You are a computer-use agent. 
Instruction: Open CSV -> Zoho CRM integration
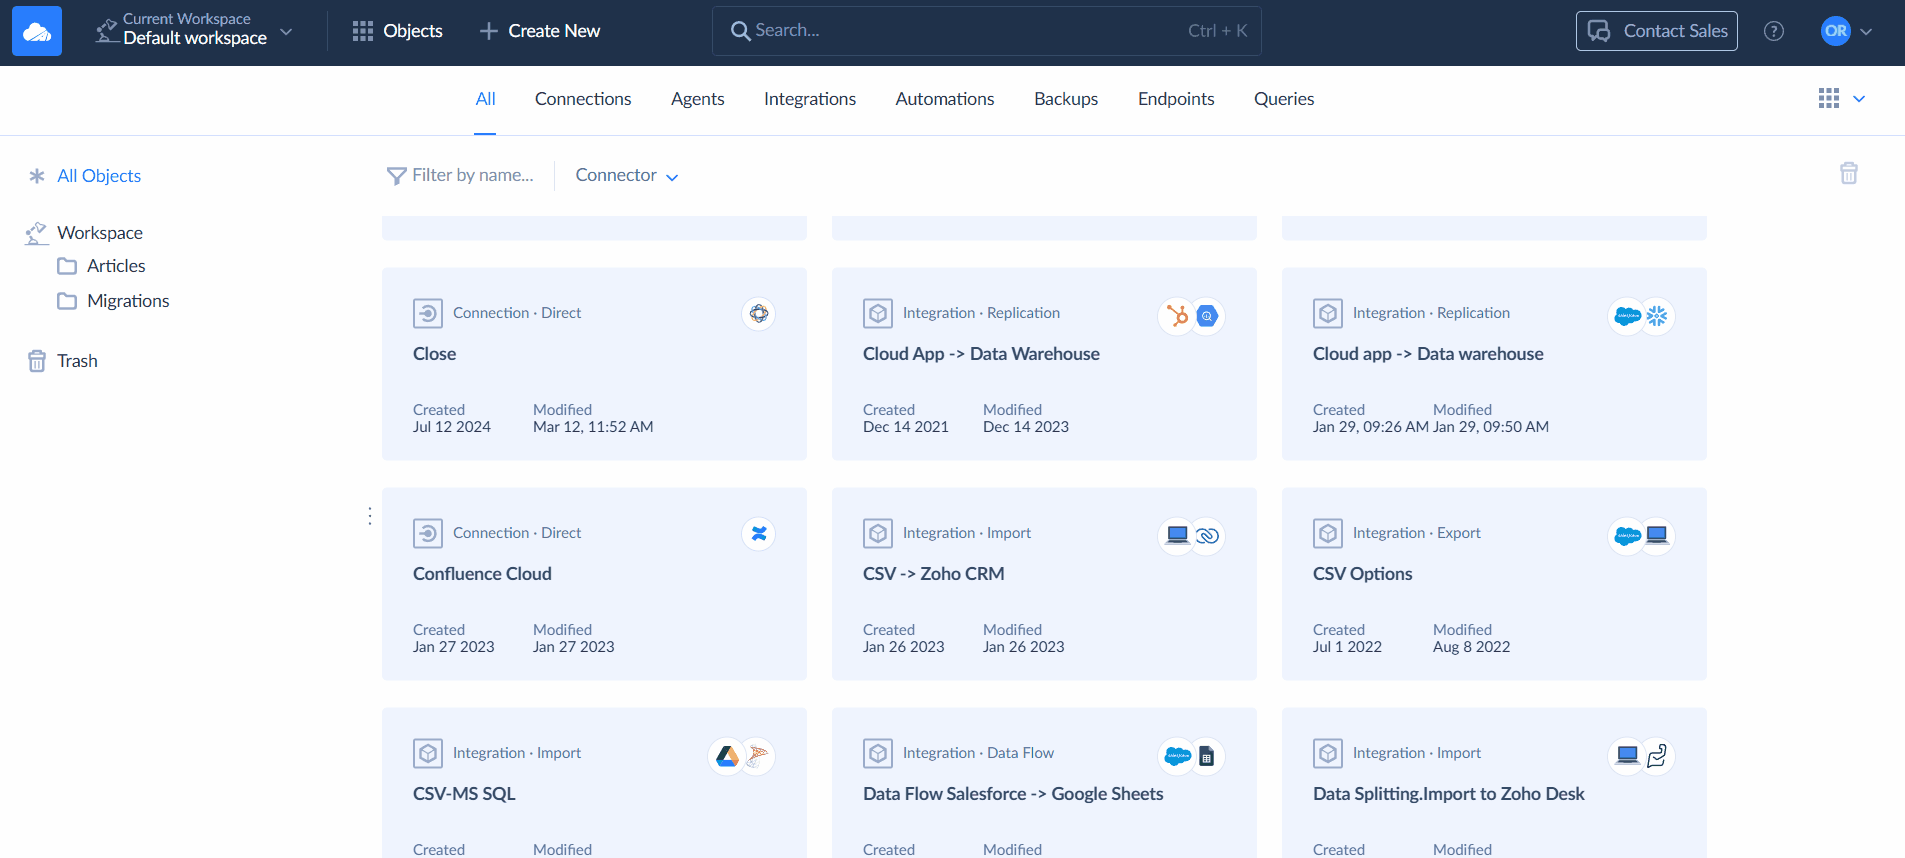pos(934,574)
